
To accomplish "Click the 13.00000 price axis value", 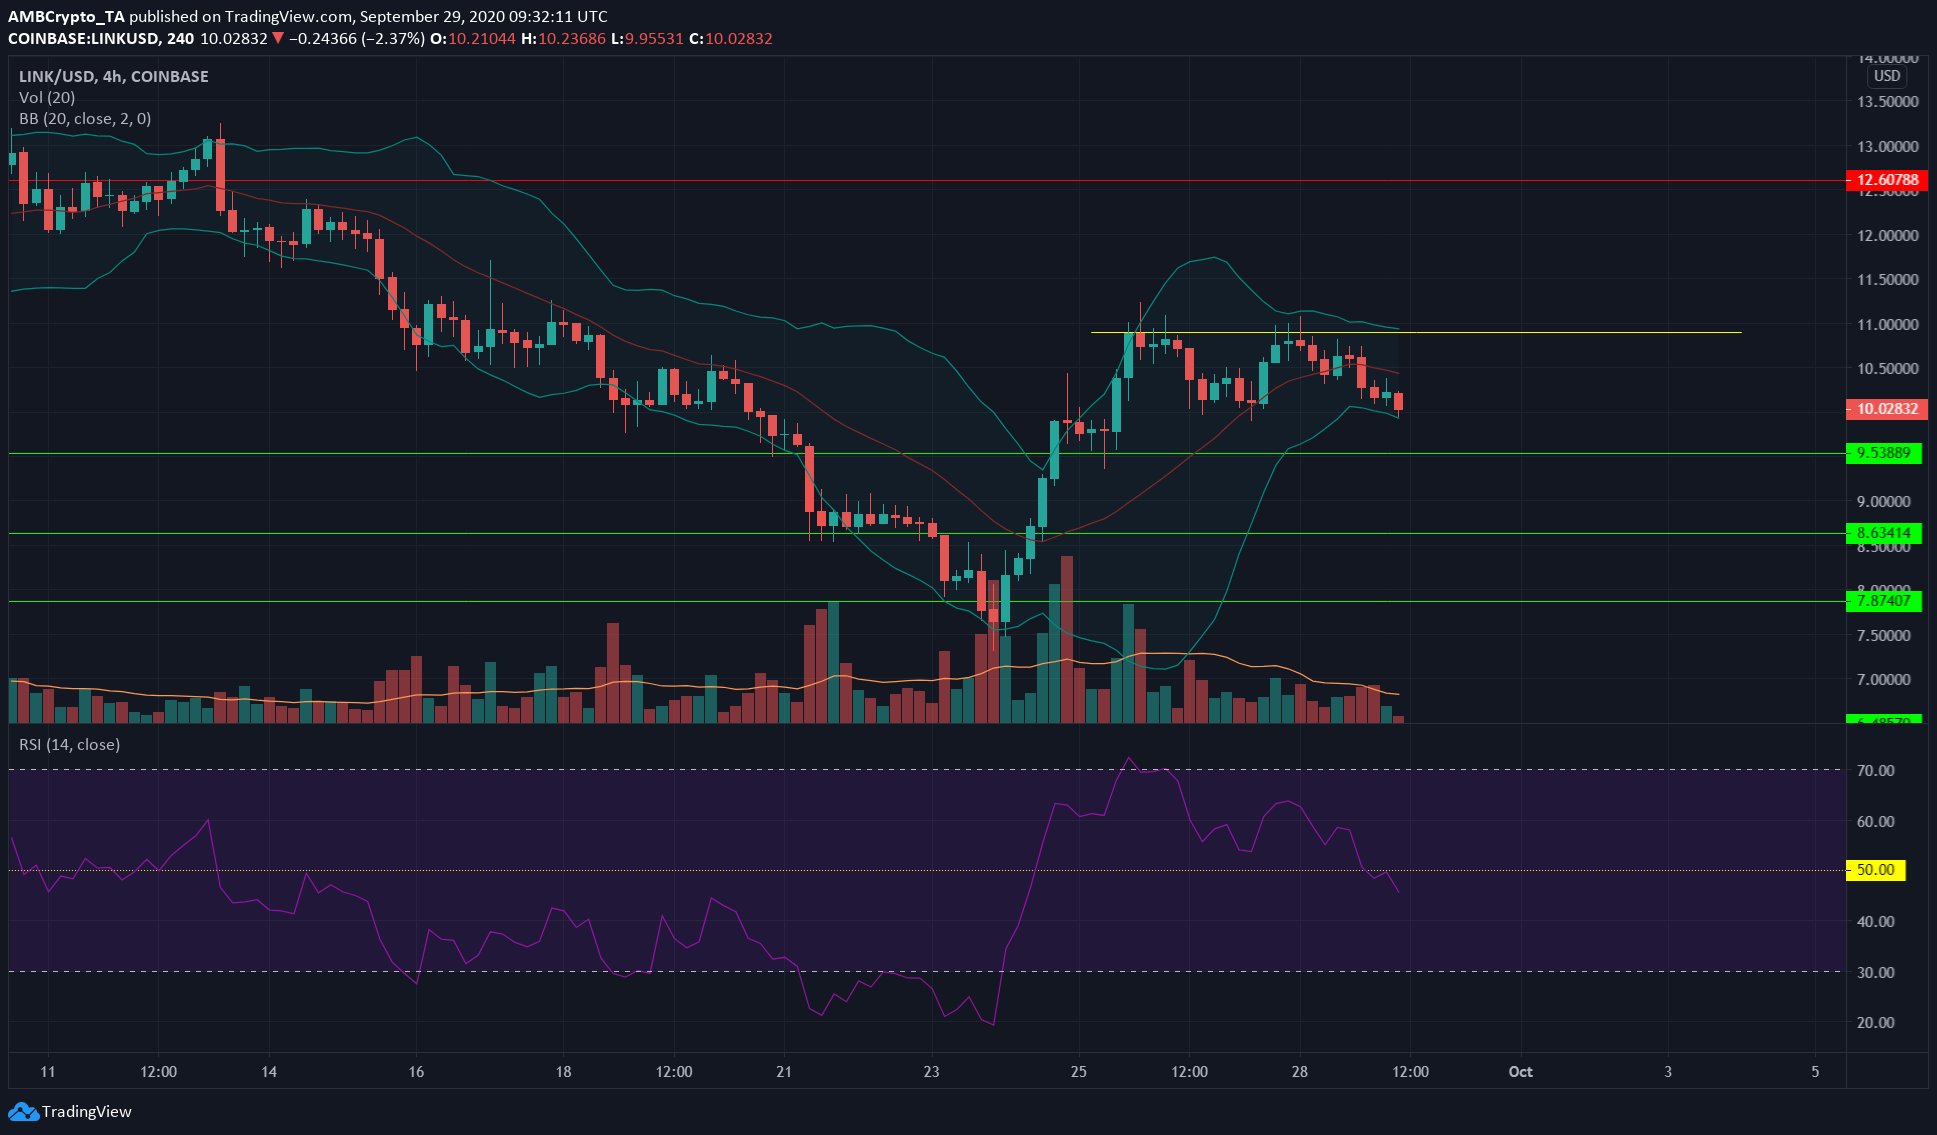I will (1888, 146).
